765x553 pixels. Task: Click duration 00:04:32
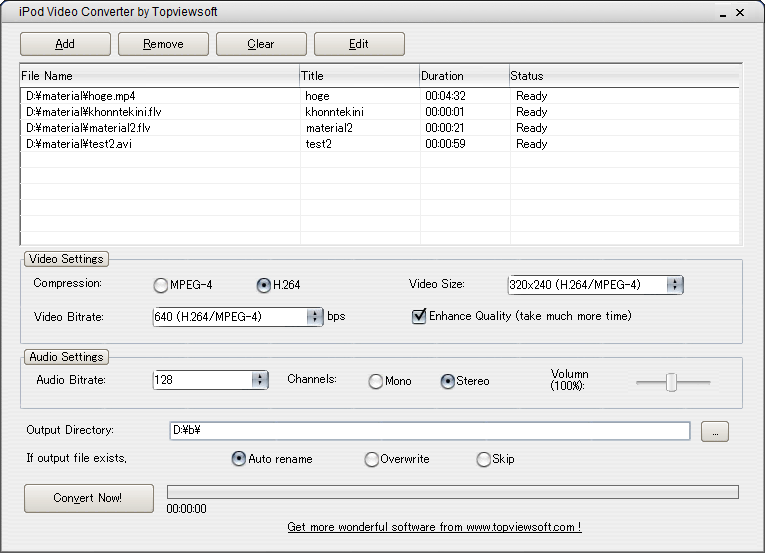445,96
